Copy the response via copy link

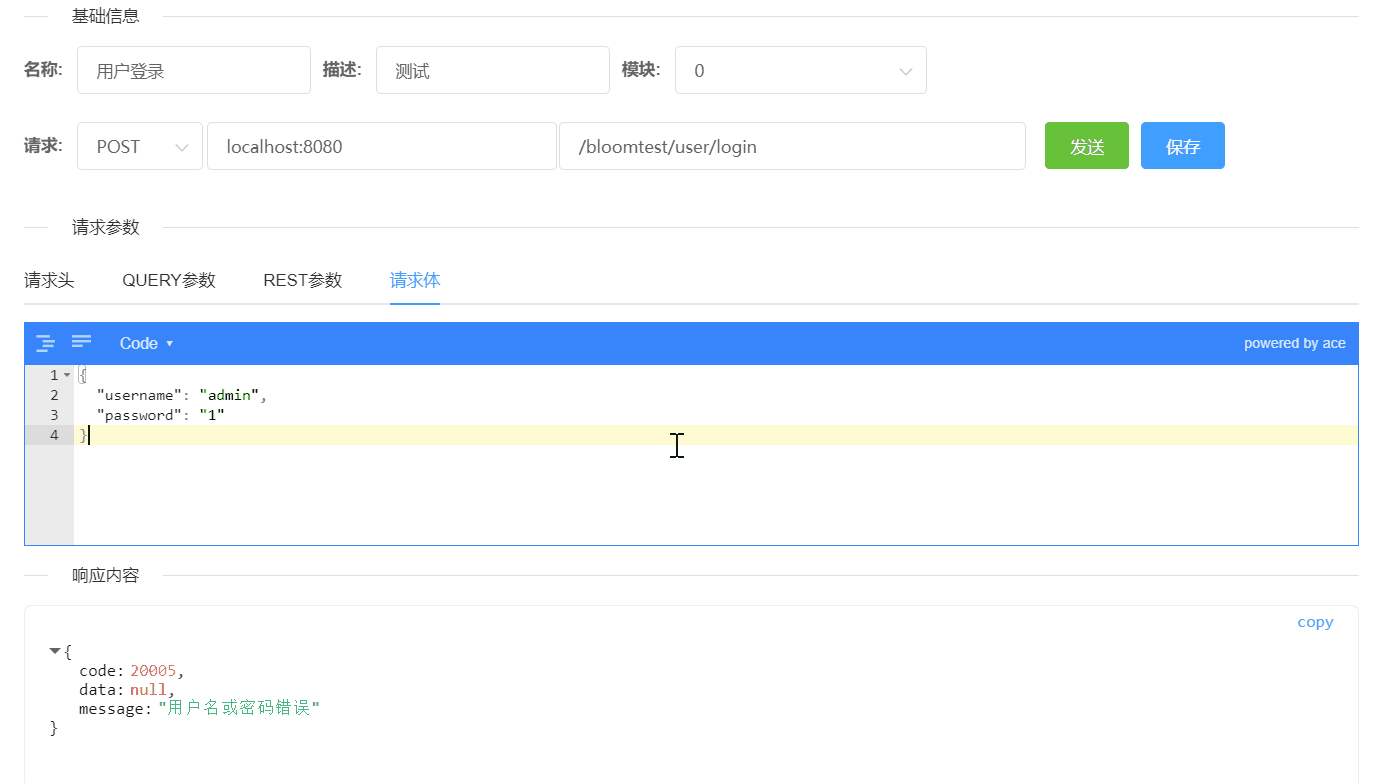tap(1315, 622)
